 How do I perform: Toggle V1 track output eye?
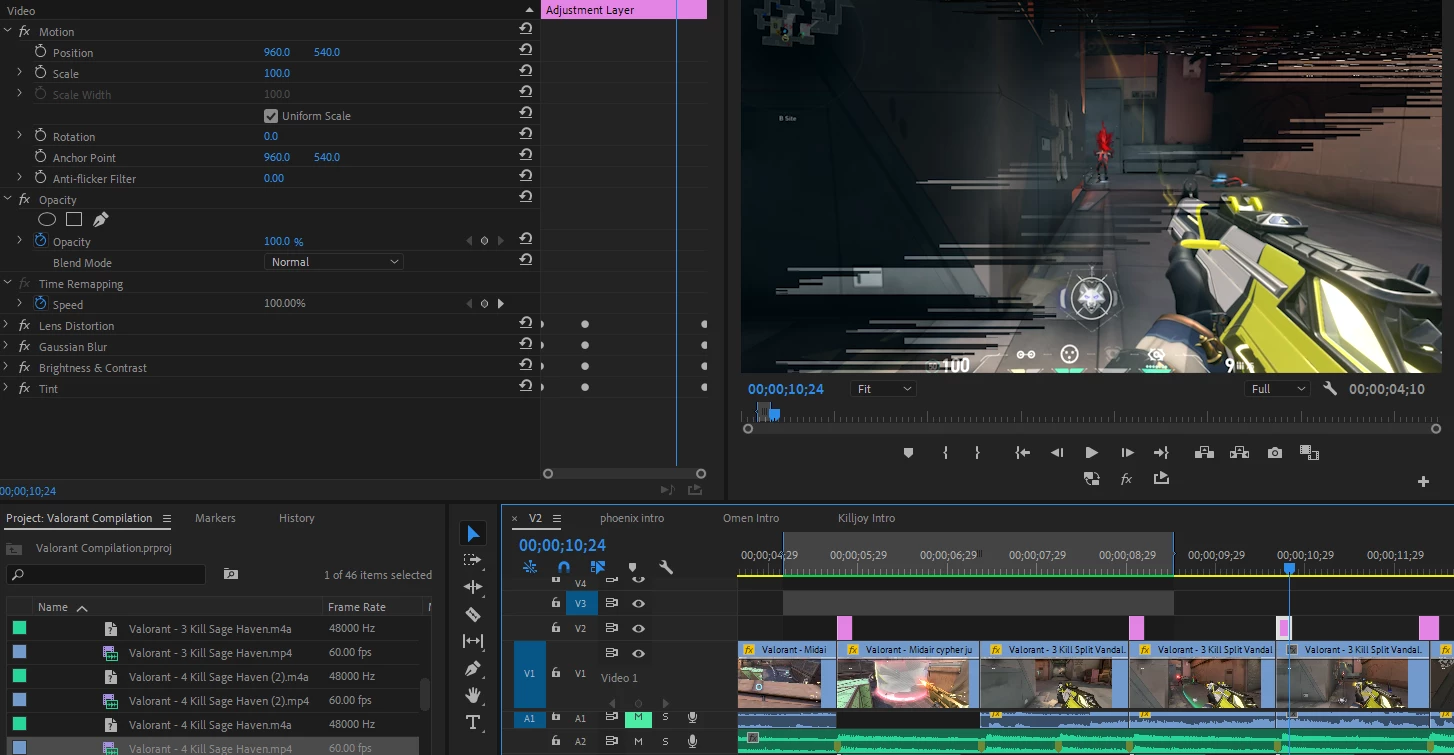(638, 654)
